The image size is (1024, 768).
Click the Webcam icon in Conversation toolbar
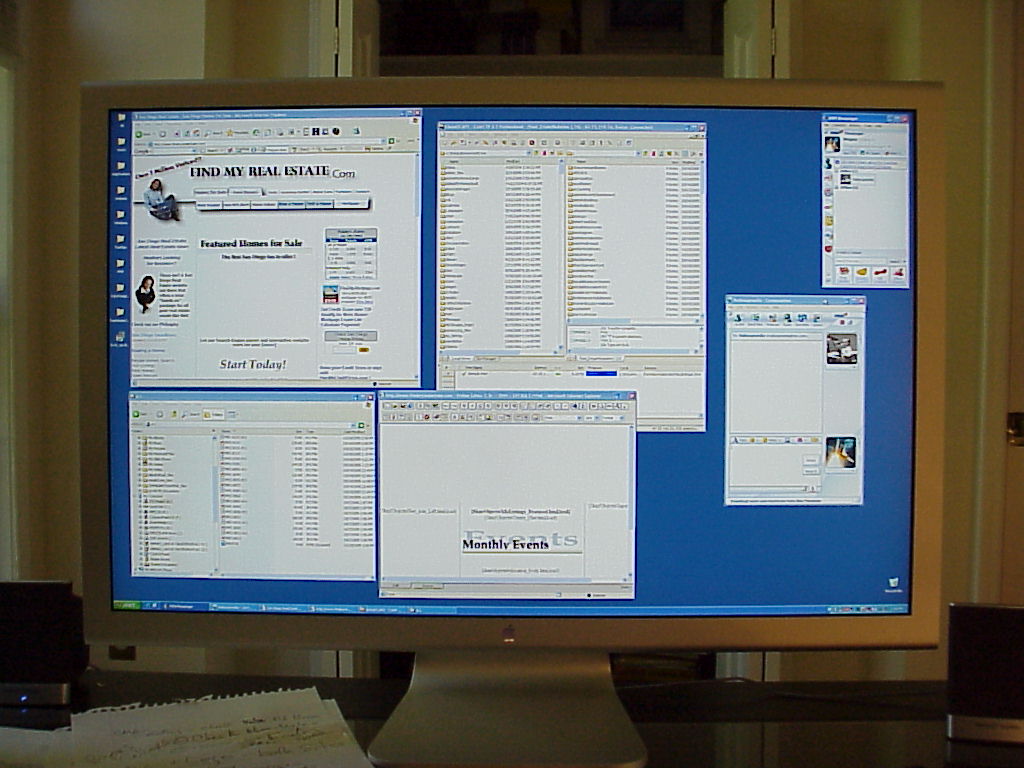(x=773, y=319)
